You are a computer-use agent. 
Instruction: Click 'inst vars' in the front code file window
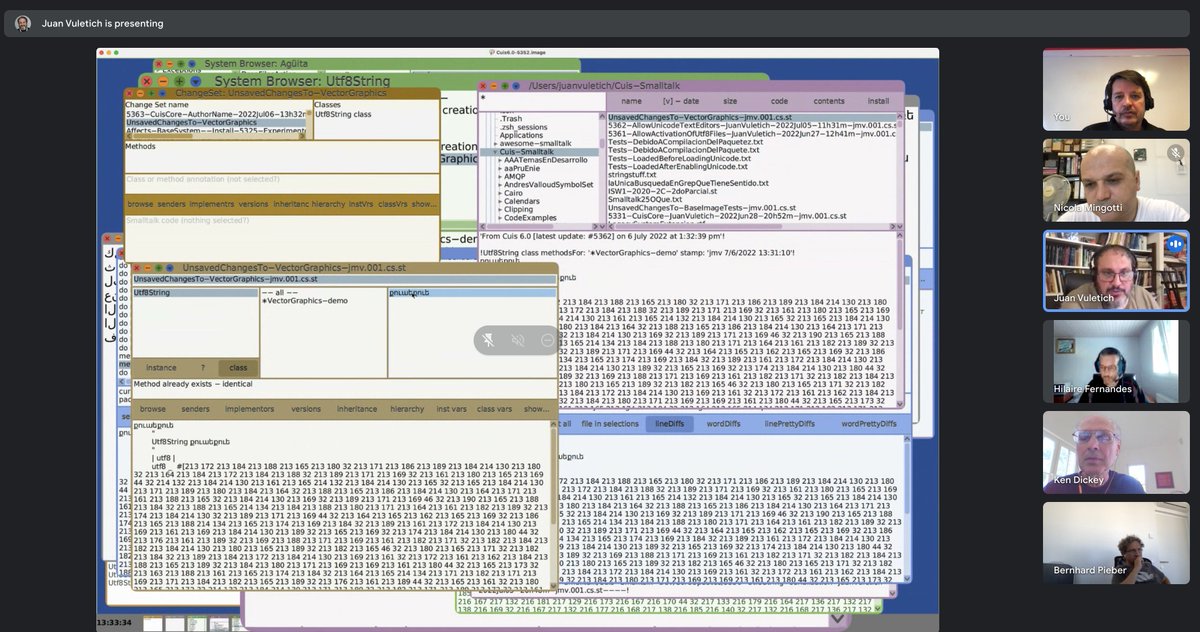(x=451, y=409)
